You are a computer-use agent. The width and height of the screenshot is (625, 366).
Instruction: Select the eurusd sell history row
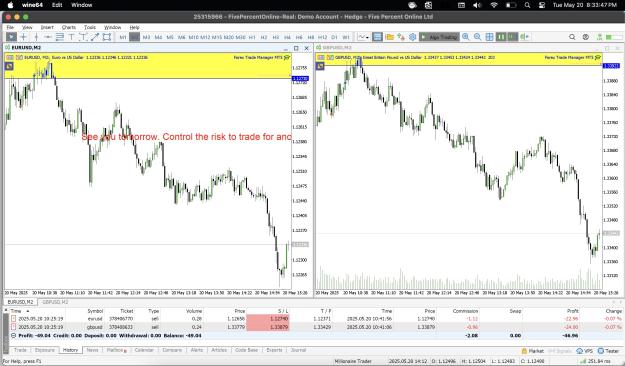click(x=315, y=319)
